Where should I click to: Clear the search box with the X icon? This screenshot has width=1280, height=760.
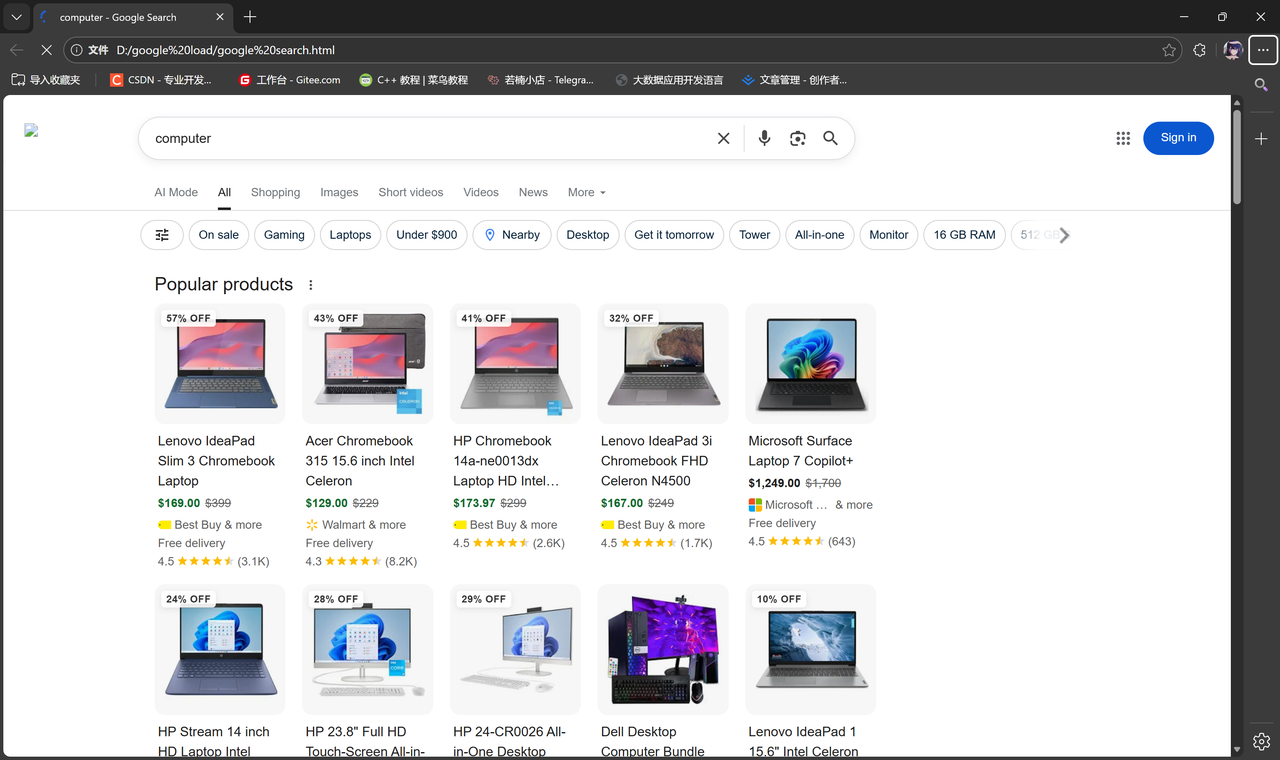pyautogui.click(x=724, y=139)
